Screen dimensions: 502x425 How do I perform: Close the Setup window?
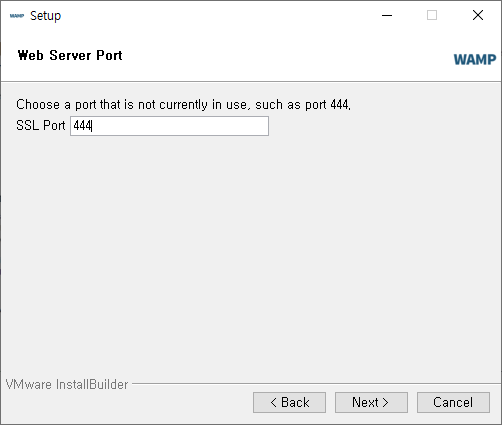(478, 15)
